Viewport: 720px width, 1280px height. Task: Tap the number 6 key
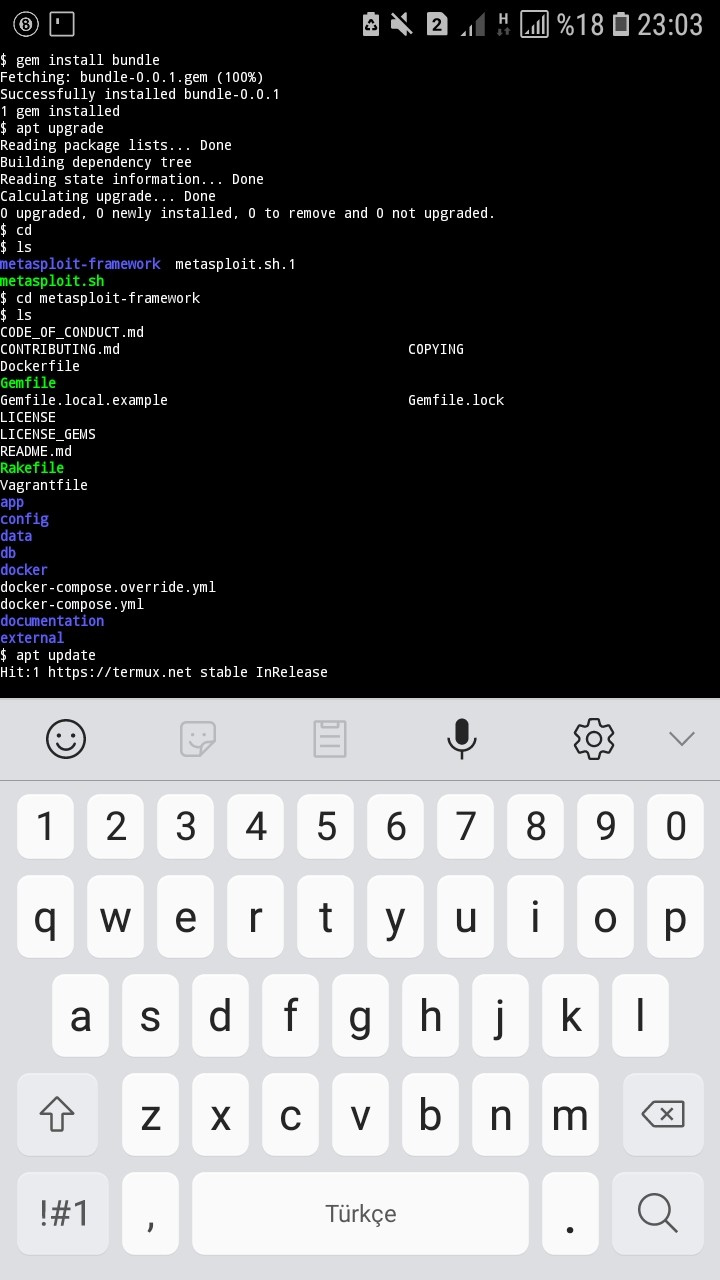click(x=396, y=826)
